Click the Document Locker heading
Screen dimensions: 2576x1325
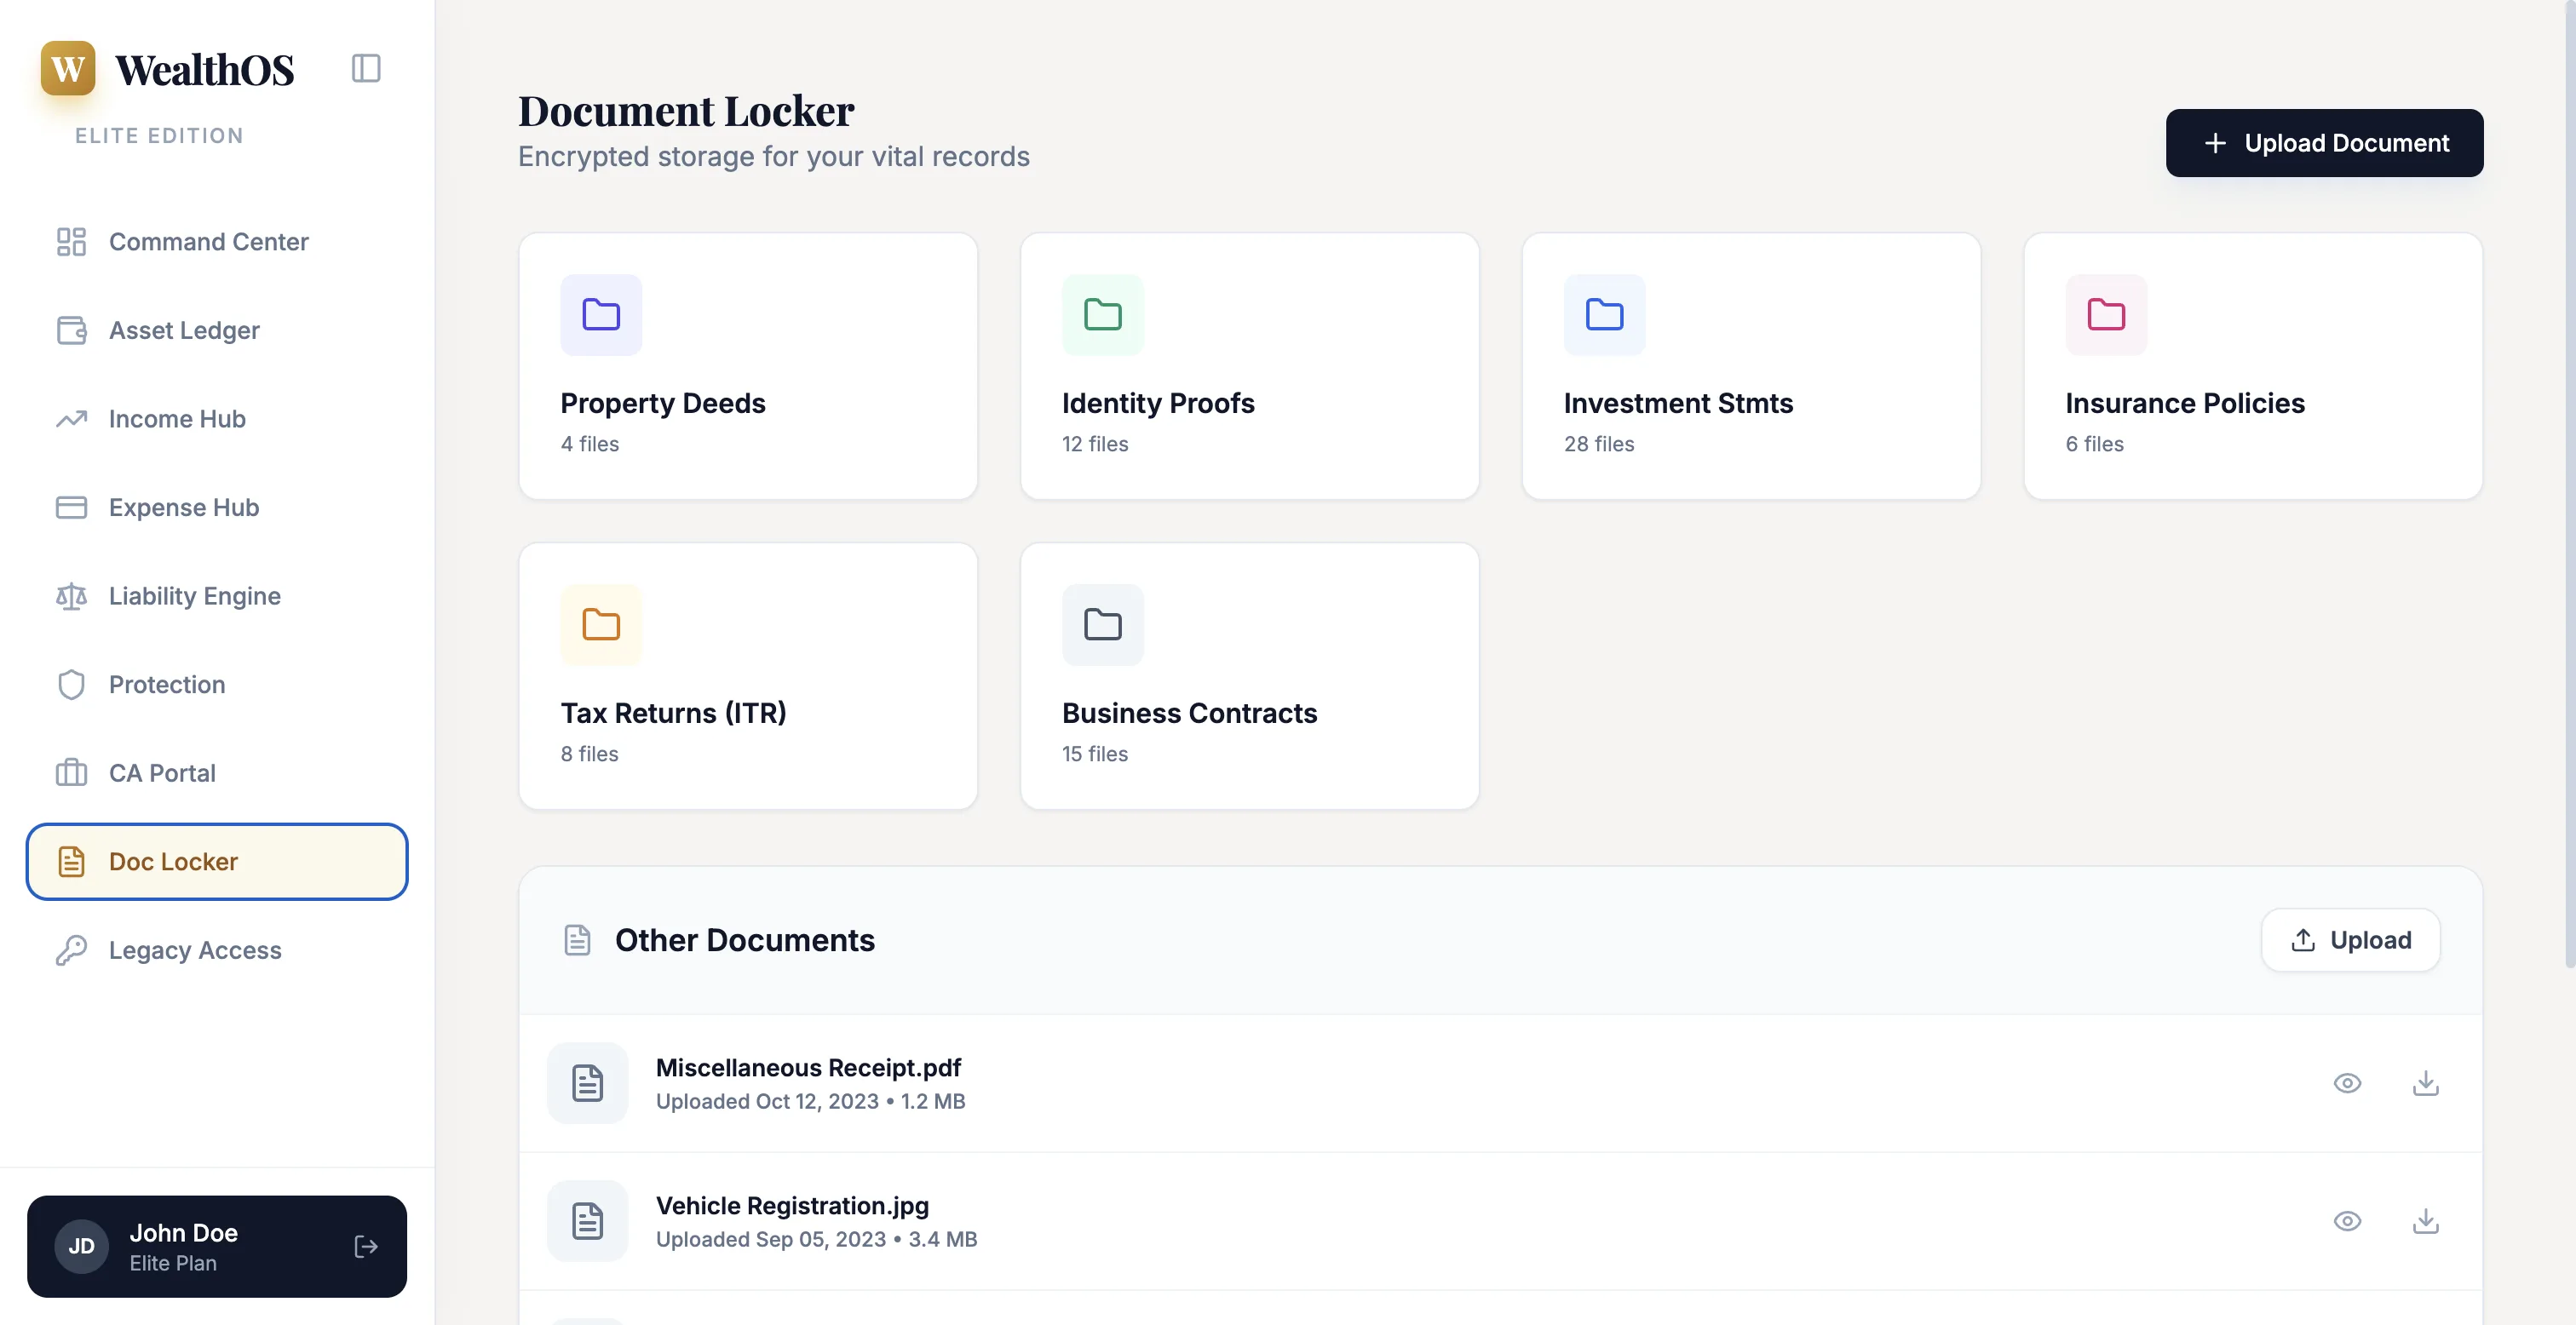click(686, 110)
